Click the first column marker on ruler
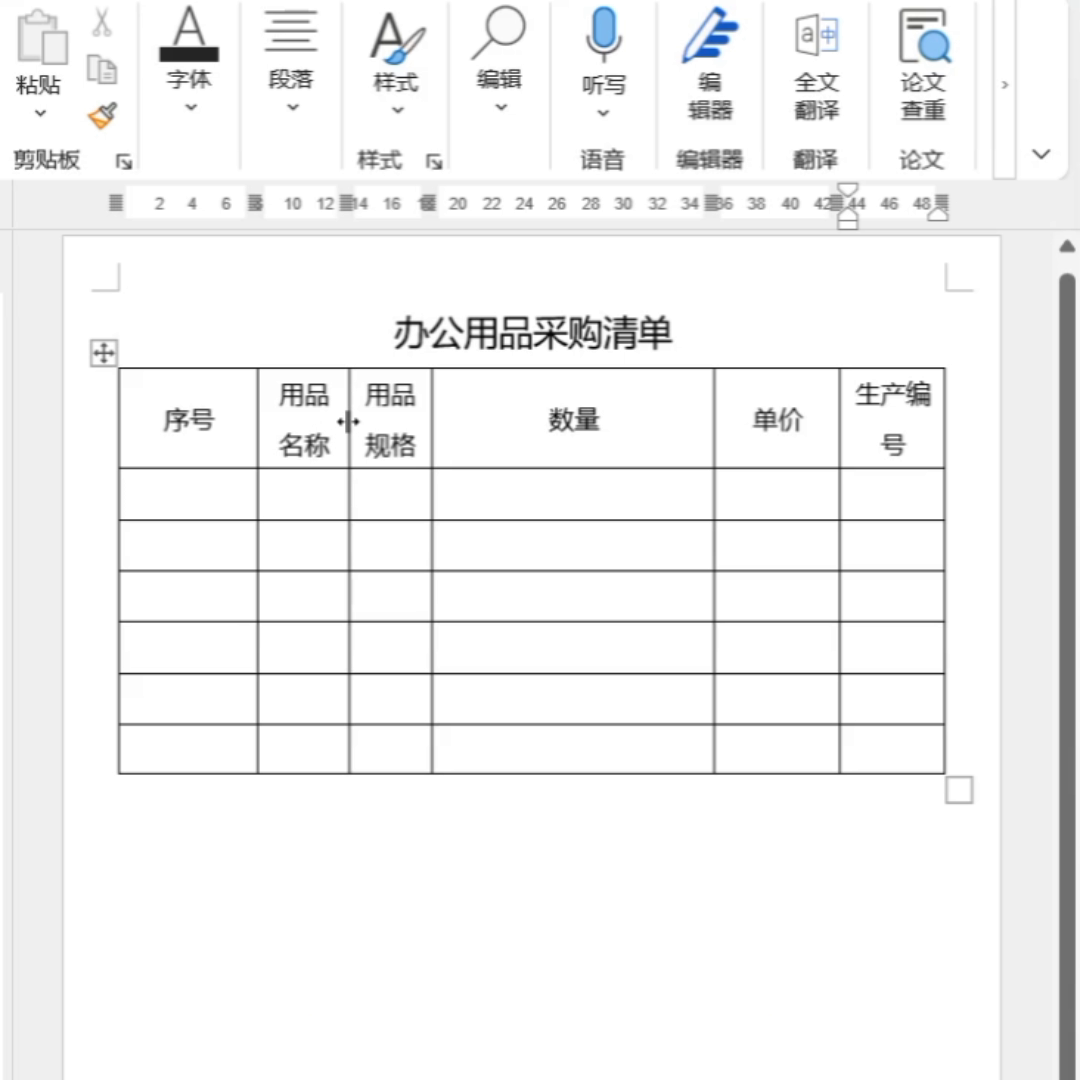Image resolution: width=1080 pixels, height=1080 pixels. [x=116, y=202]
